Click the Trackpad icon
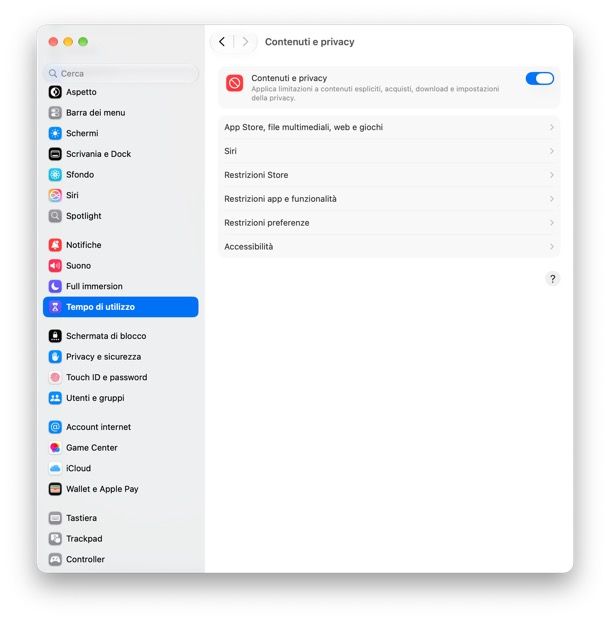Image resolution: width=610 pixels, height=621 pixels. coord(55,539)
